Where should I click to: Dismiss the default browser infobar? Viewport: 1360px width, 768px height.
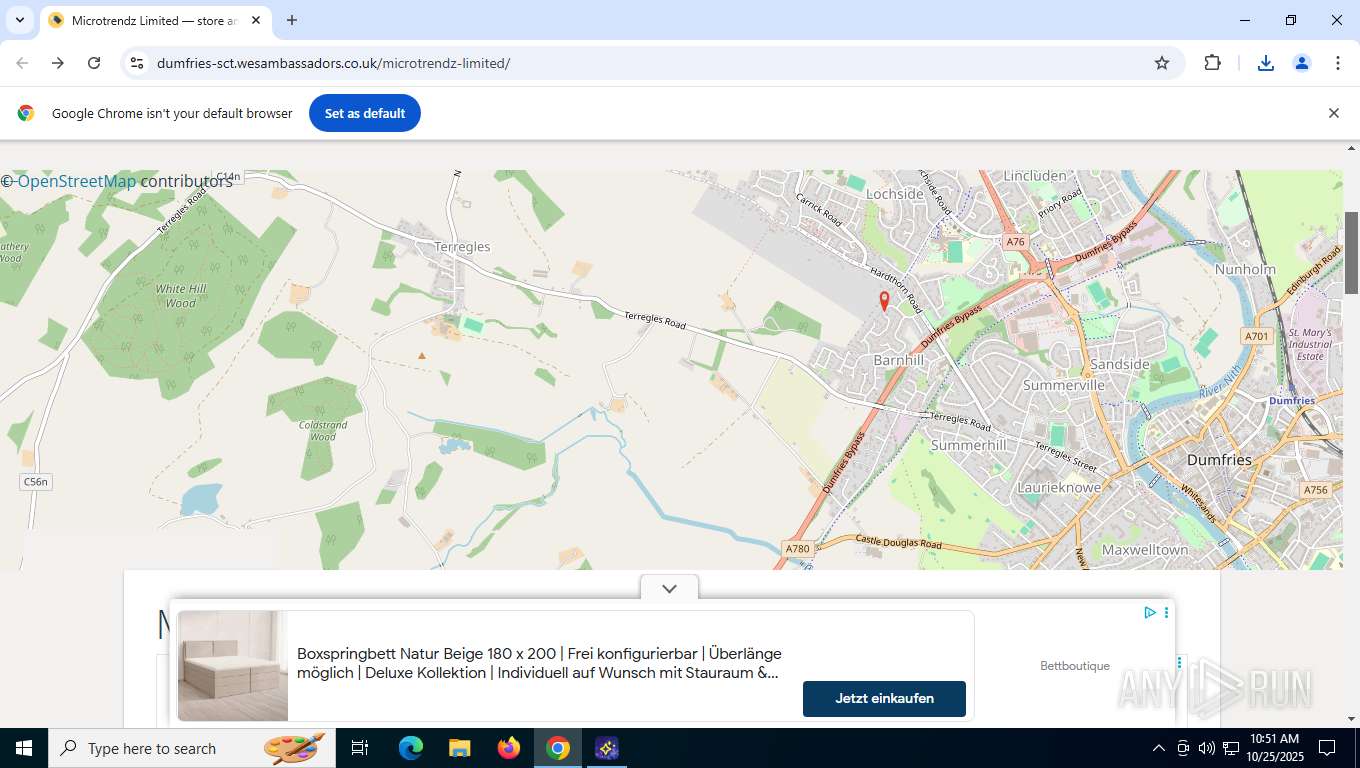click(x=1333, y=113)
